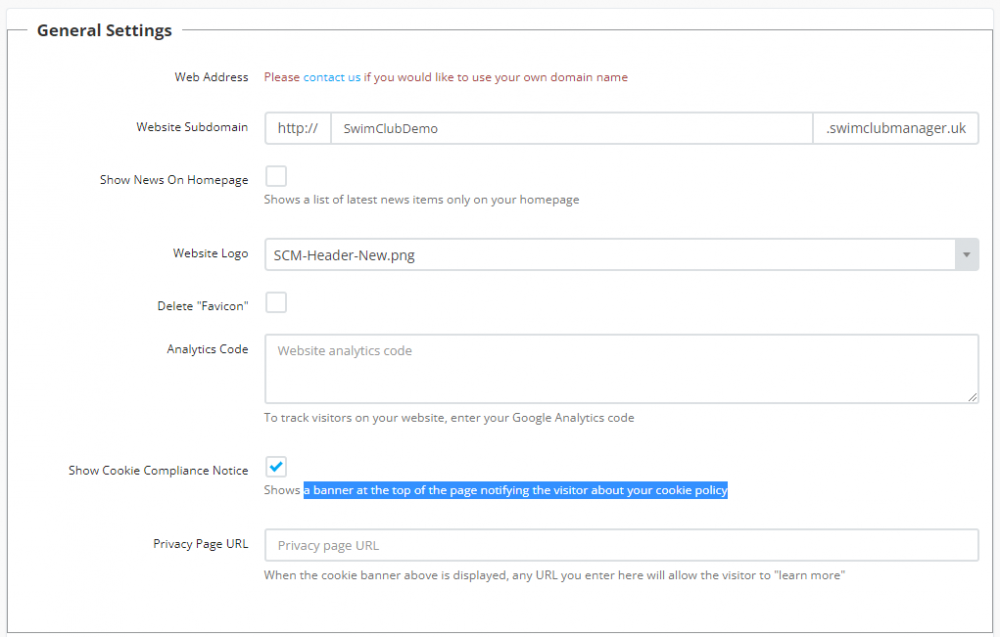
Task: Expand the Website Logo dropdown arrow
Action: pyautogui.click(x=966, y=255)
